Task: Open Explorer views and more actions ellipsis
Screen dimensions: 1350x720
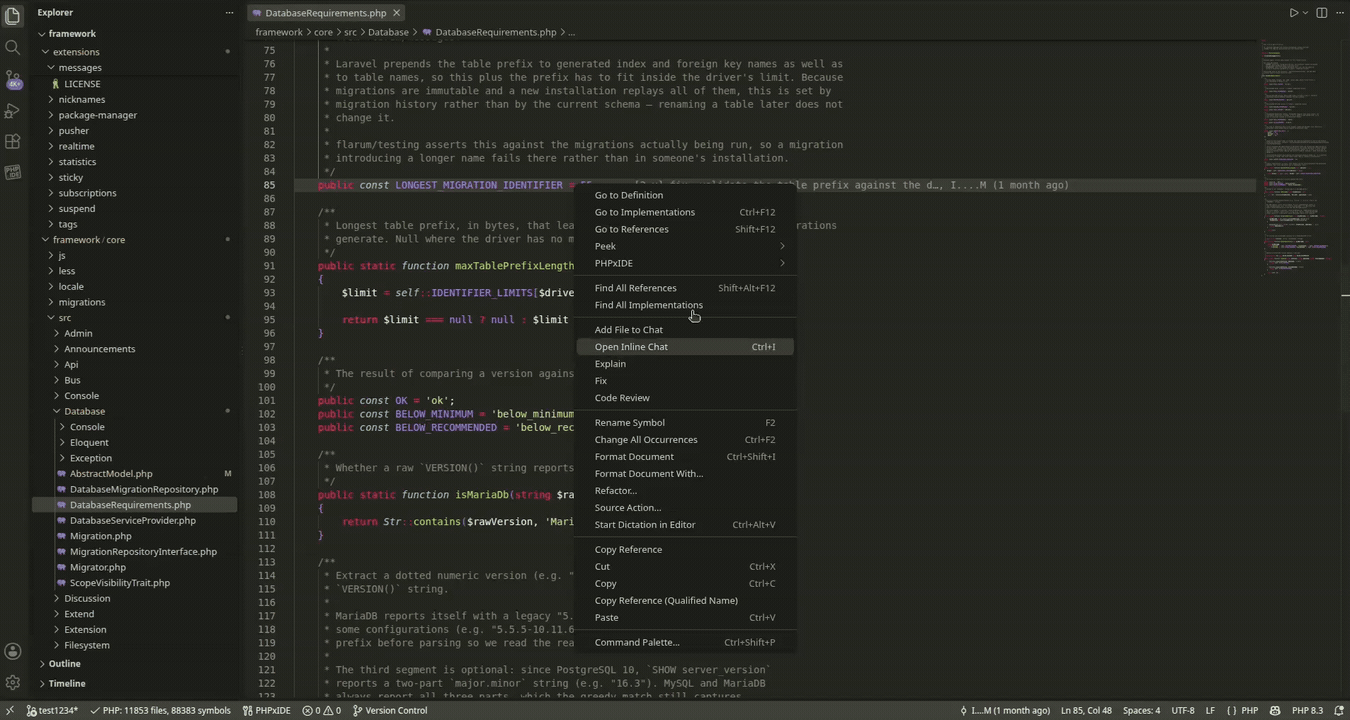Action: (x=230, y=13)
